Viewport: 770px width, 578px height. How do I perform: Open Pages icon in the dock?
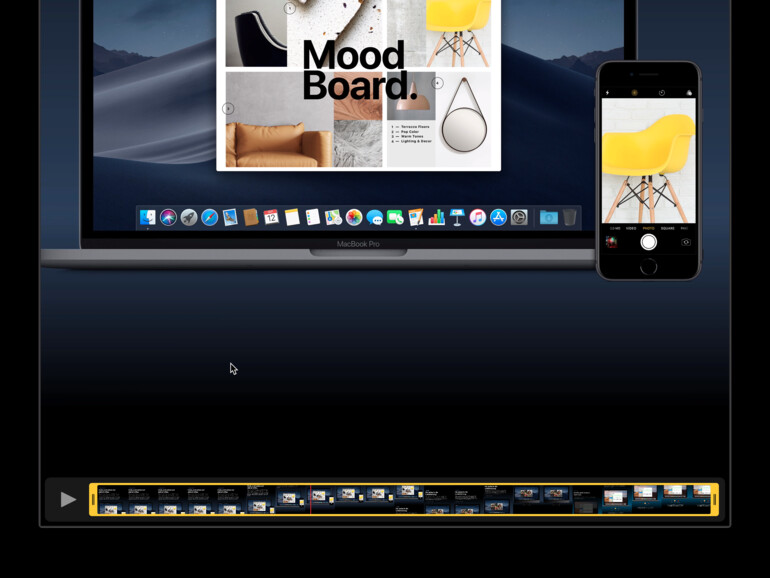[415, 217]
